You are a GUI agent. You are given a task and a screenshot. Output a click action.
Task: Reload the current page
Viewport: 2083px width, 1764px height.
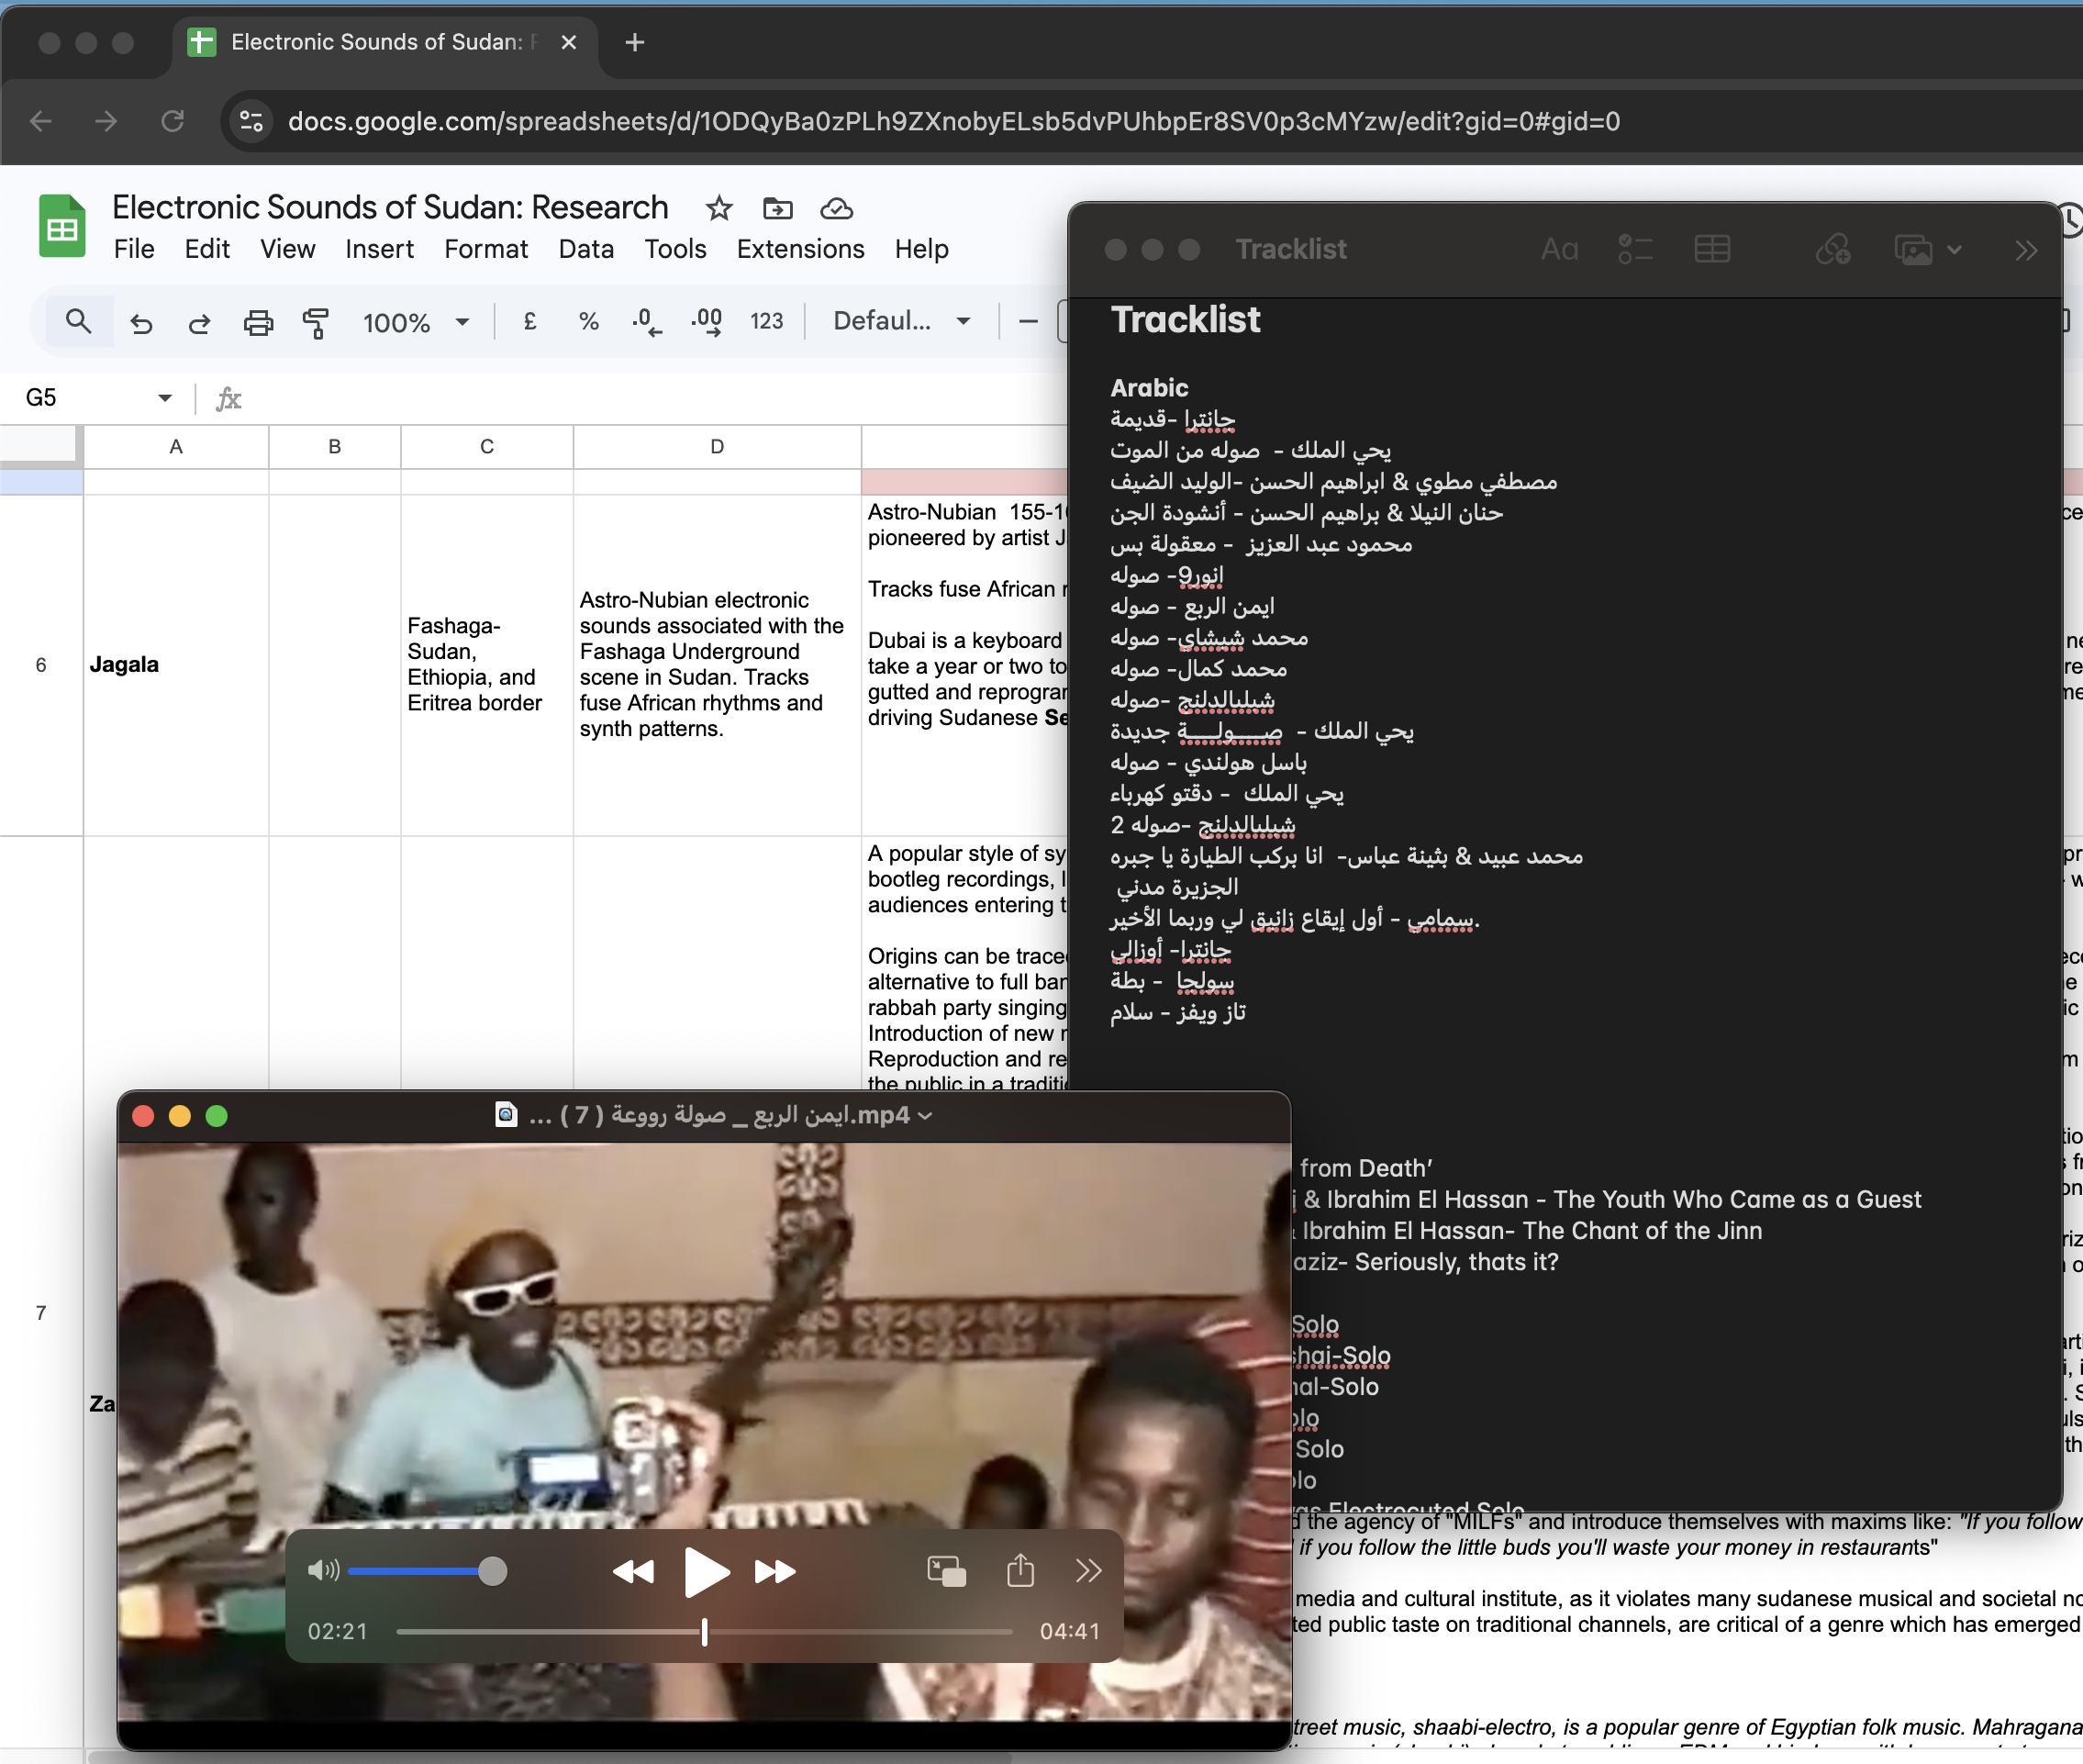pyautogui.click(x=172, y=121)
